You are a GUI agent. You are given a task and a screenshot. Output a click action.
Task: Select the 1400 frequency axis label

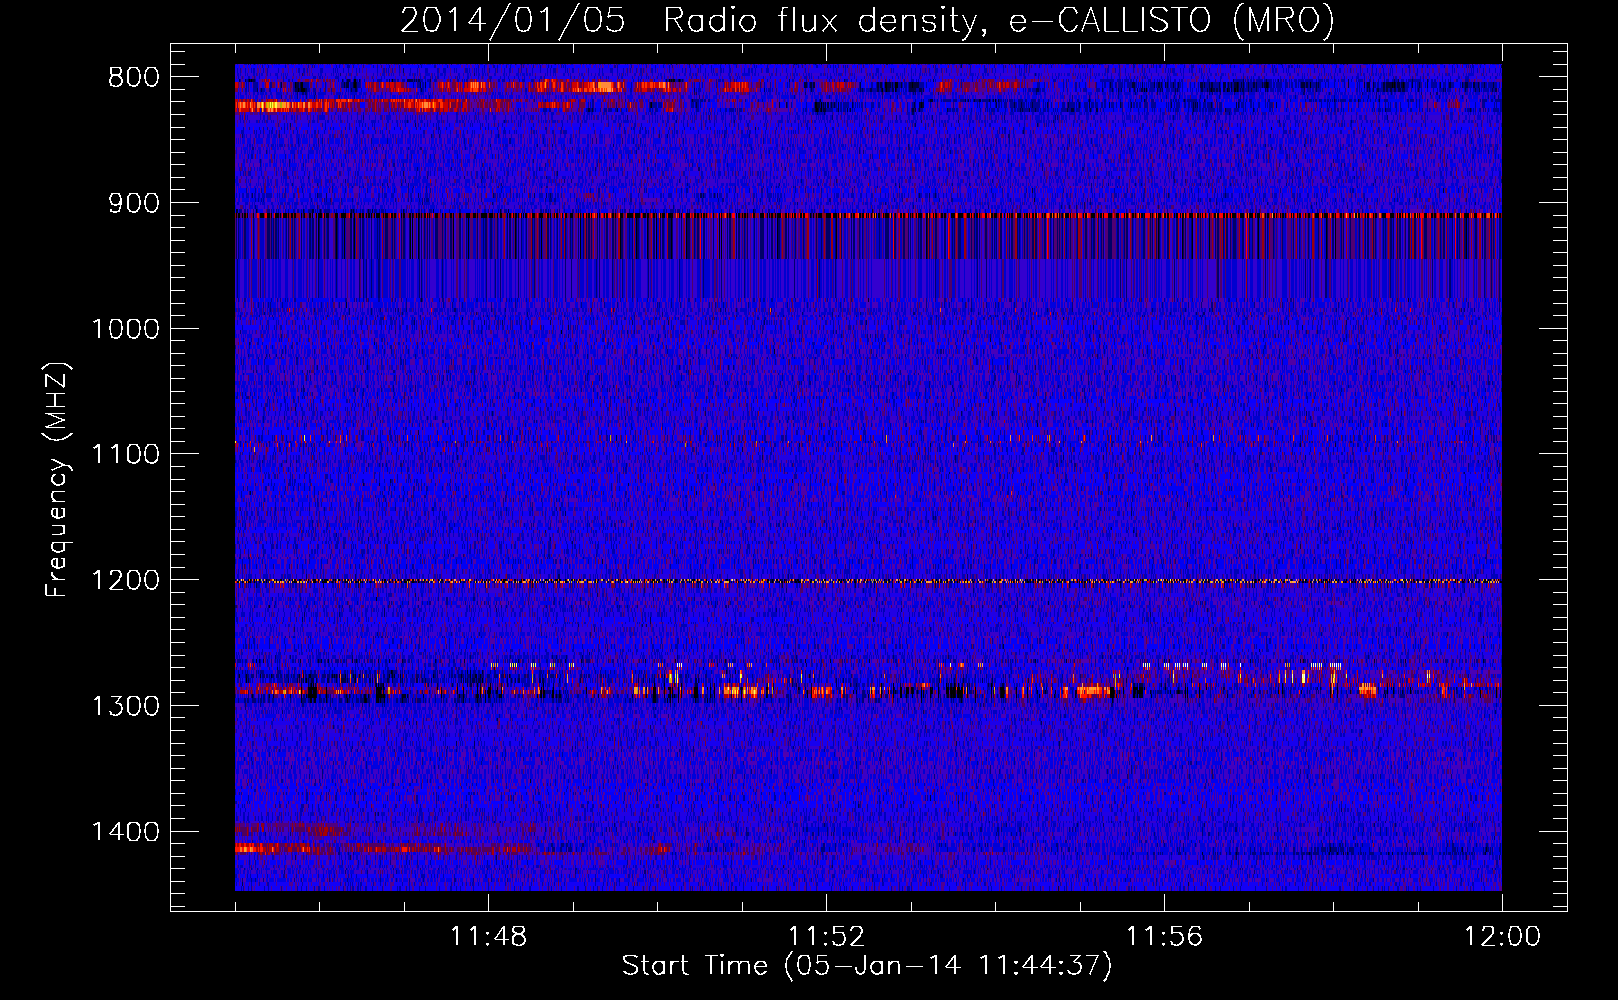[125, 832]
